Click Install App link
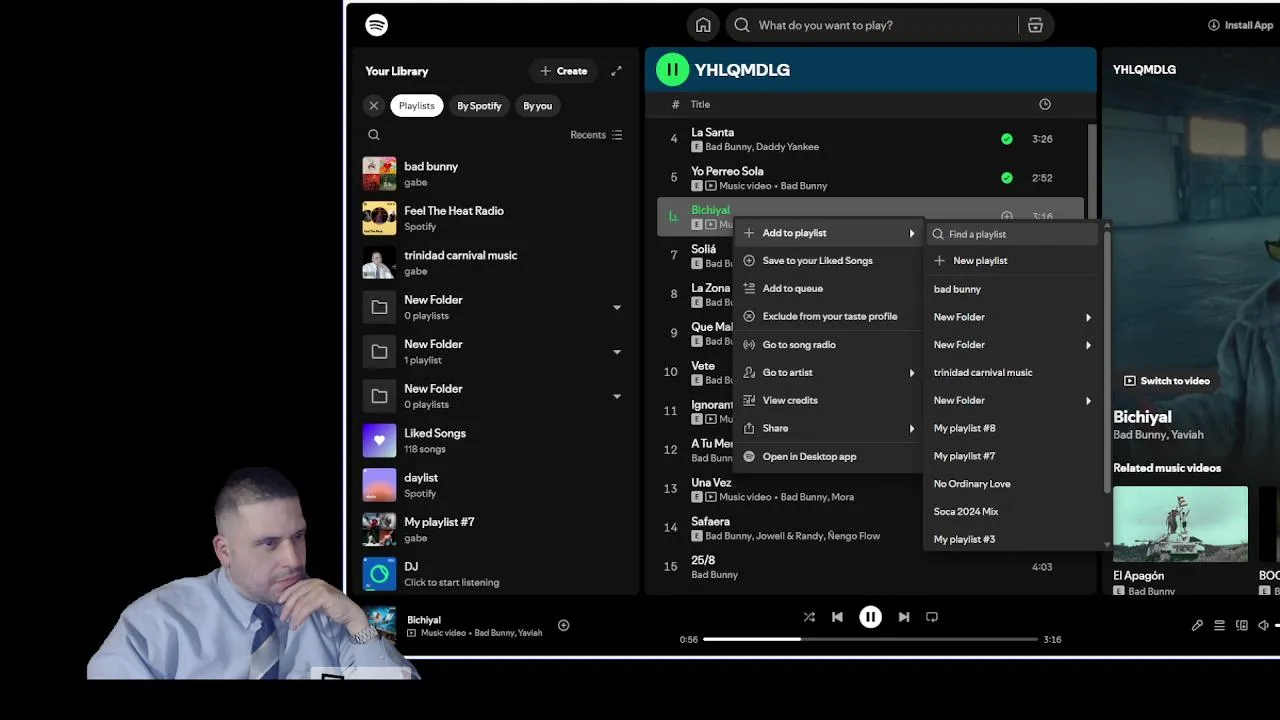The height and width of the screenshot is (720, 1280). (1240, 25)
